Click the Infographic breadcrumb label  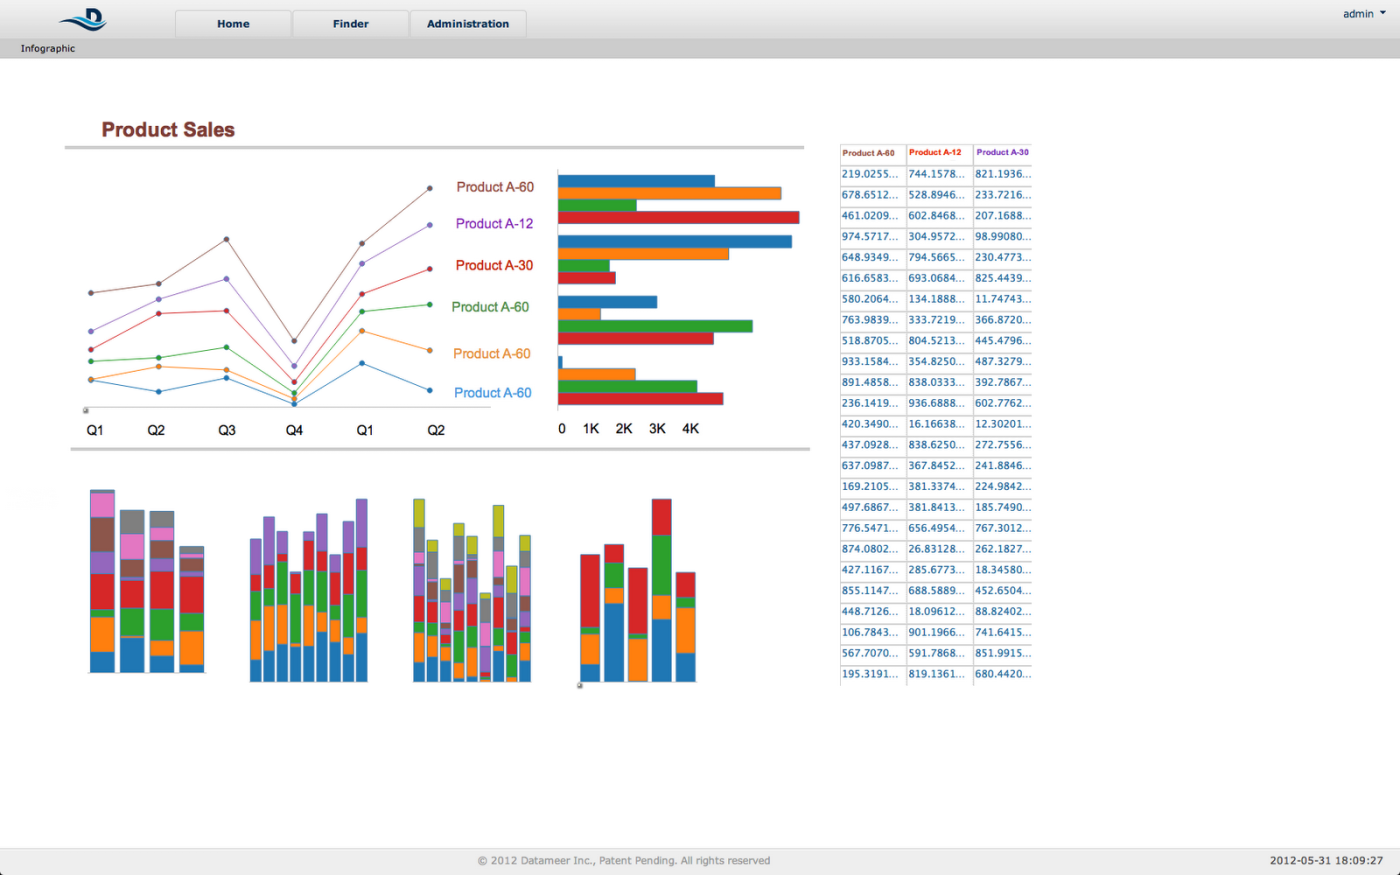[x=48, y=48]
